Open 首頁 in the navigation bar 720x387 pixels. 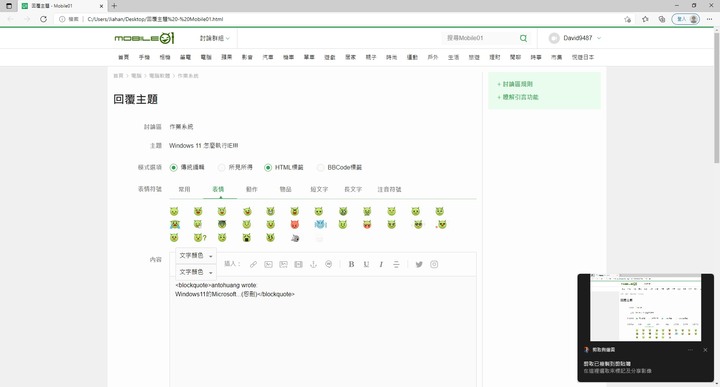(x=124, y=57)
